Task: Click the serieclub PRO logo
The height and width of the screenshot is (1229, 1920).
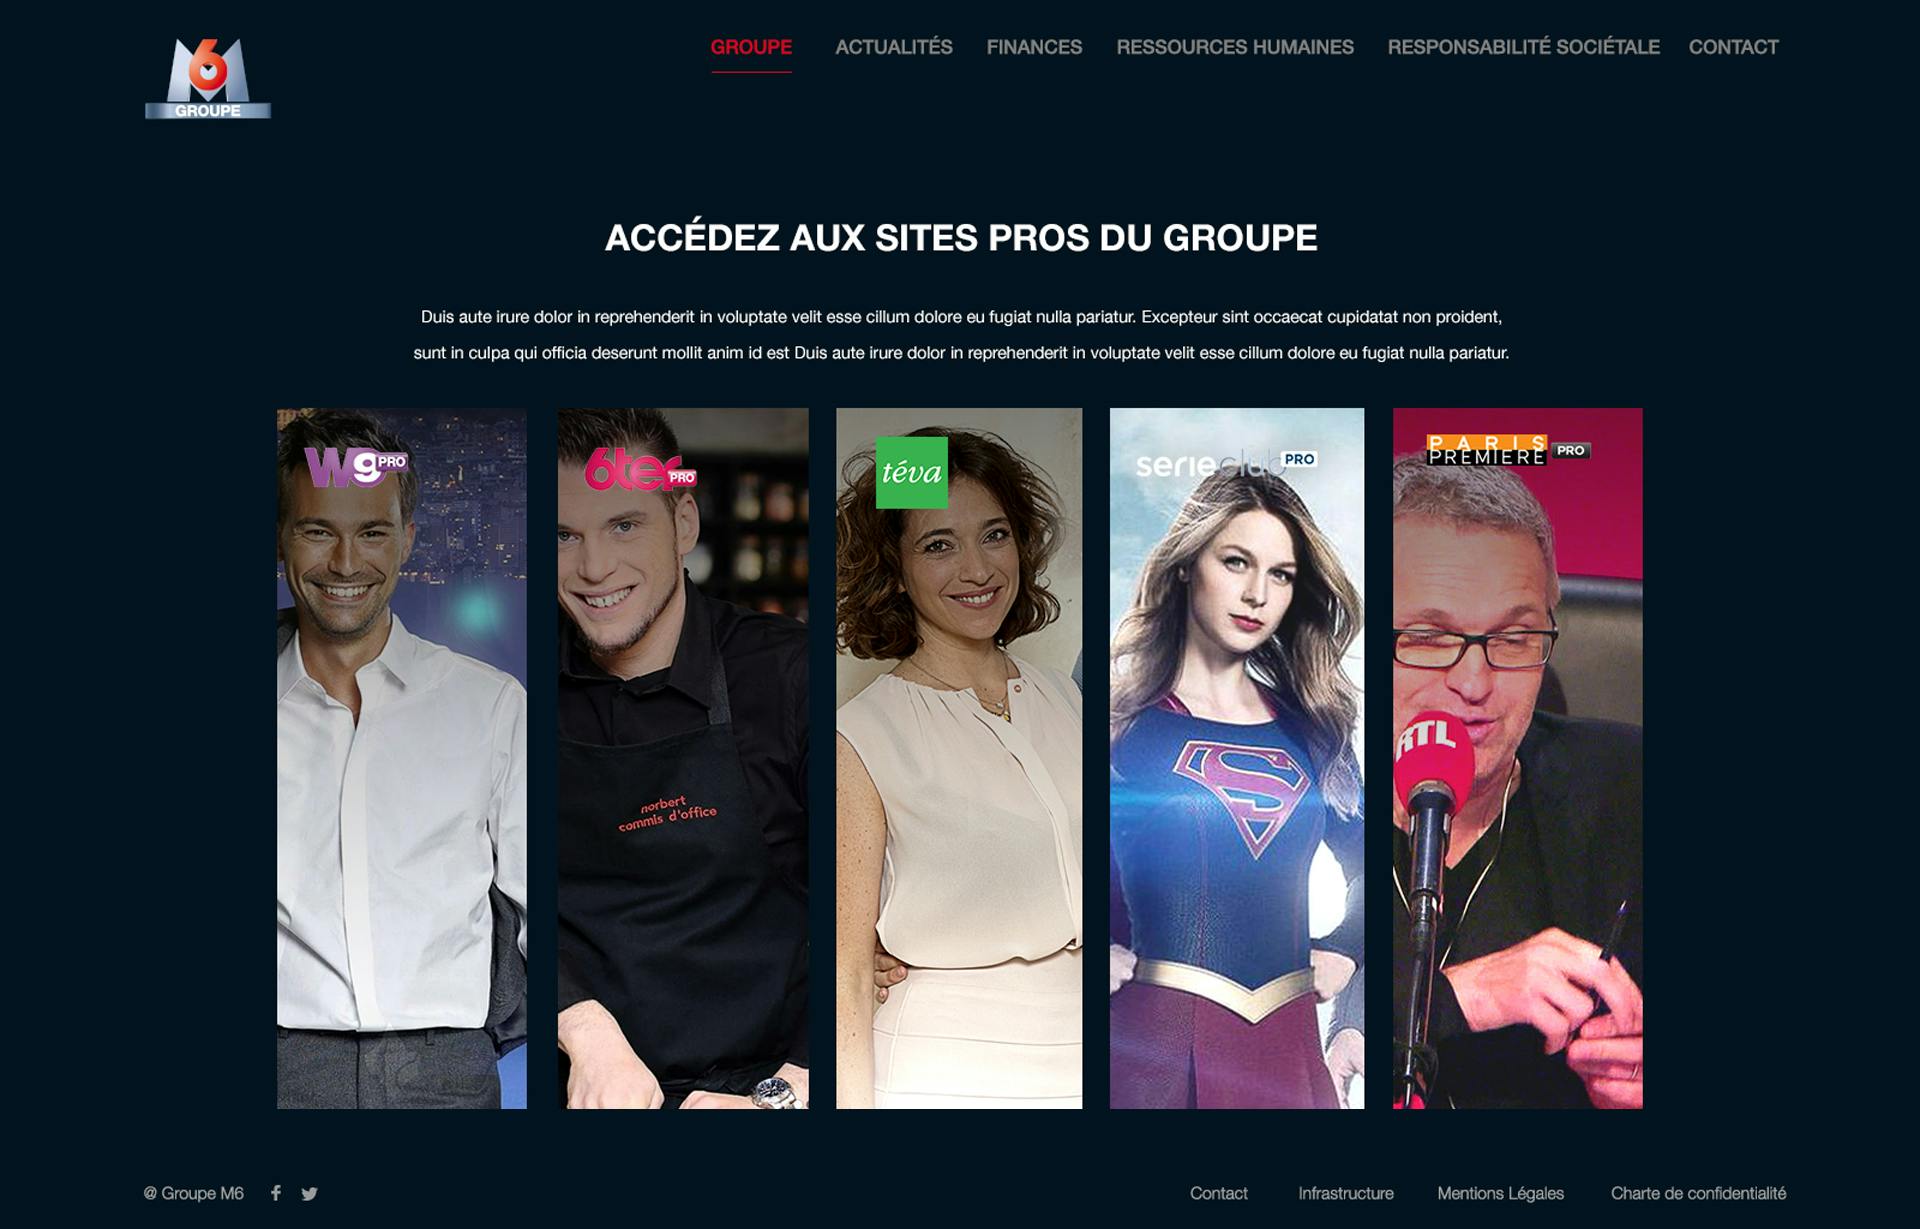Action: (x=1226, y=463)
